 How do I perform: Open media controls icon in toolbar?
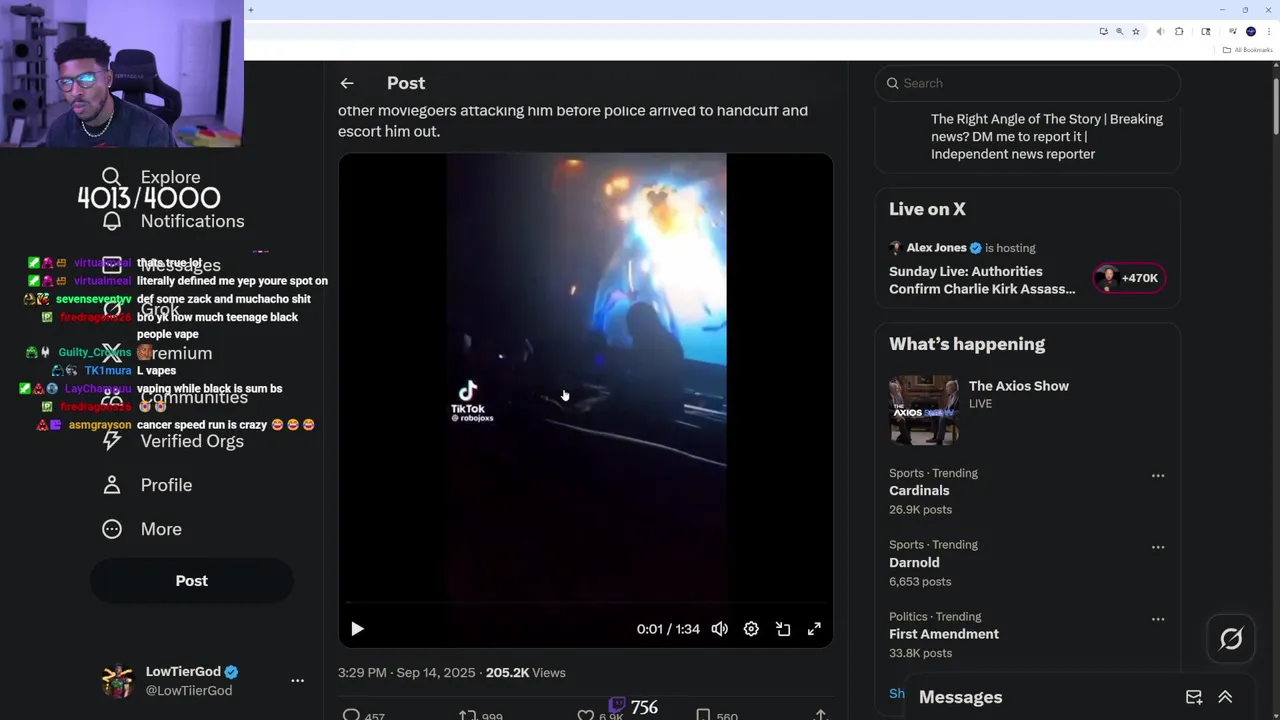click(1234, 31)
